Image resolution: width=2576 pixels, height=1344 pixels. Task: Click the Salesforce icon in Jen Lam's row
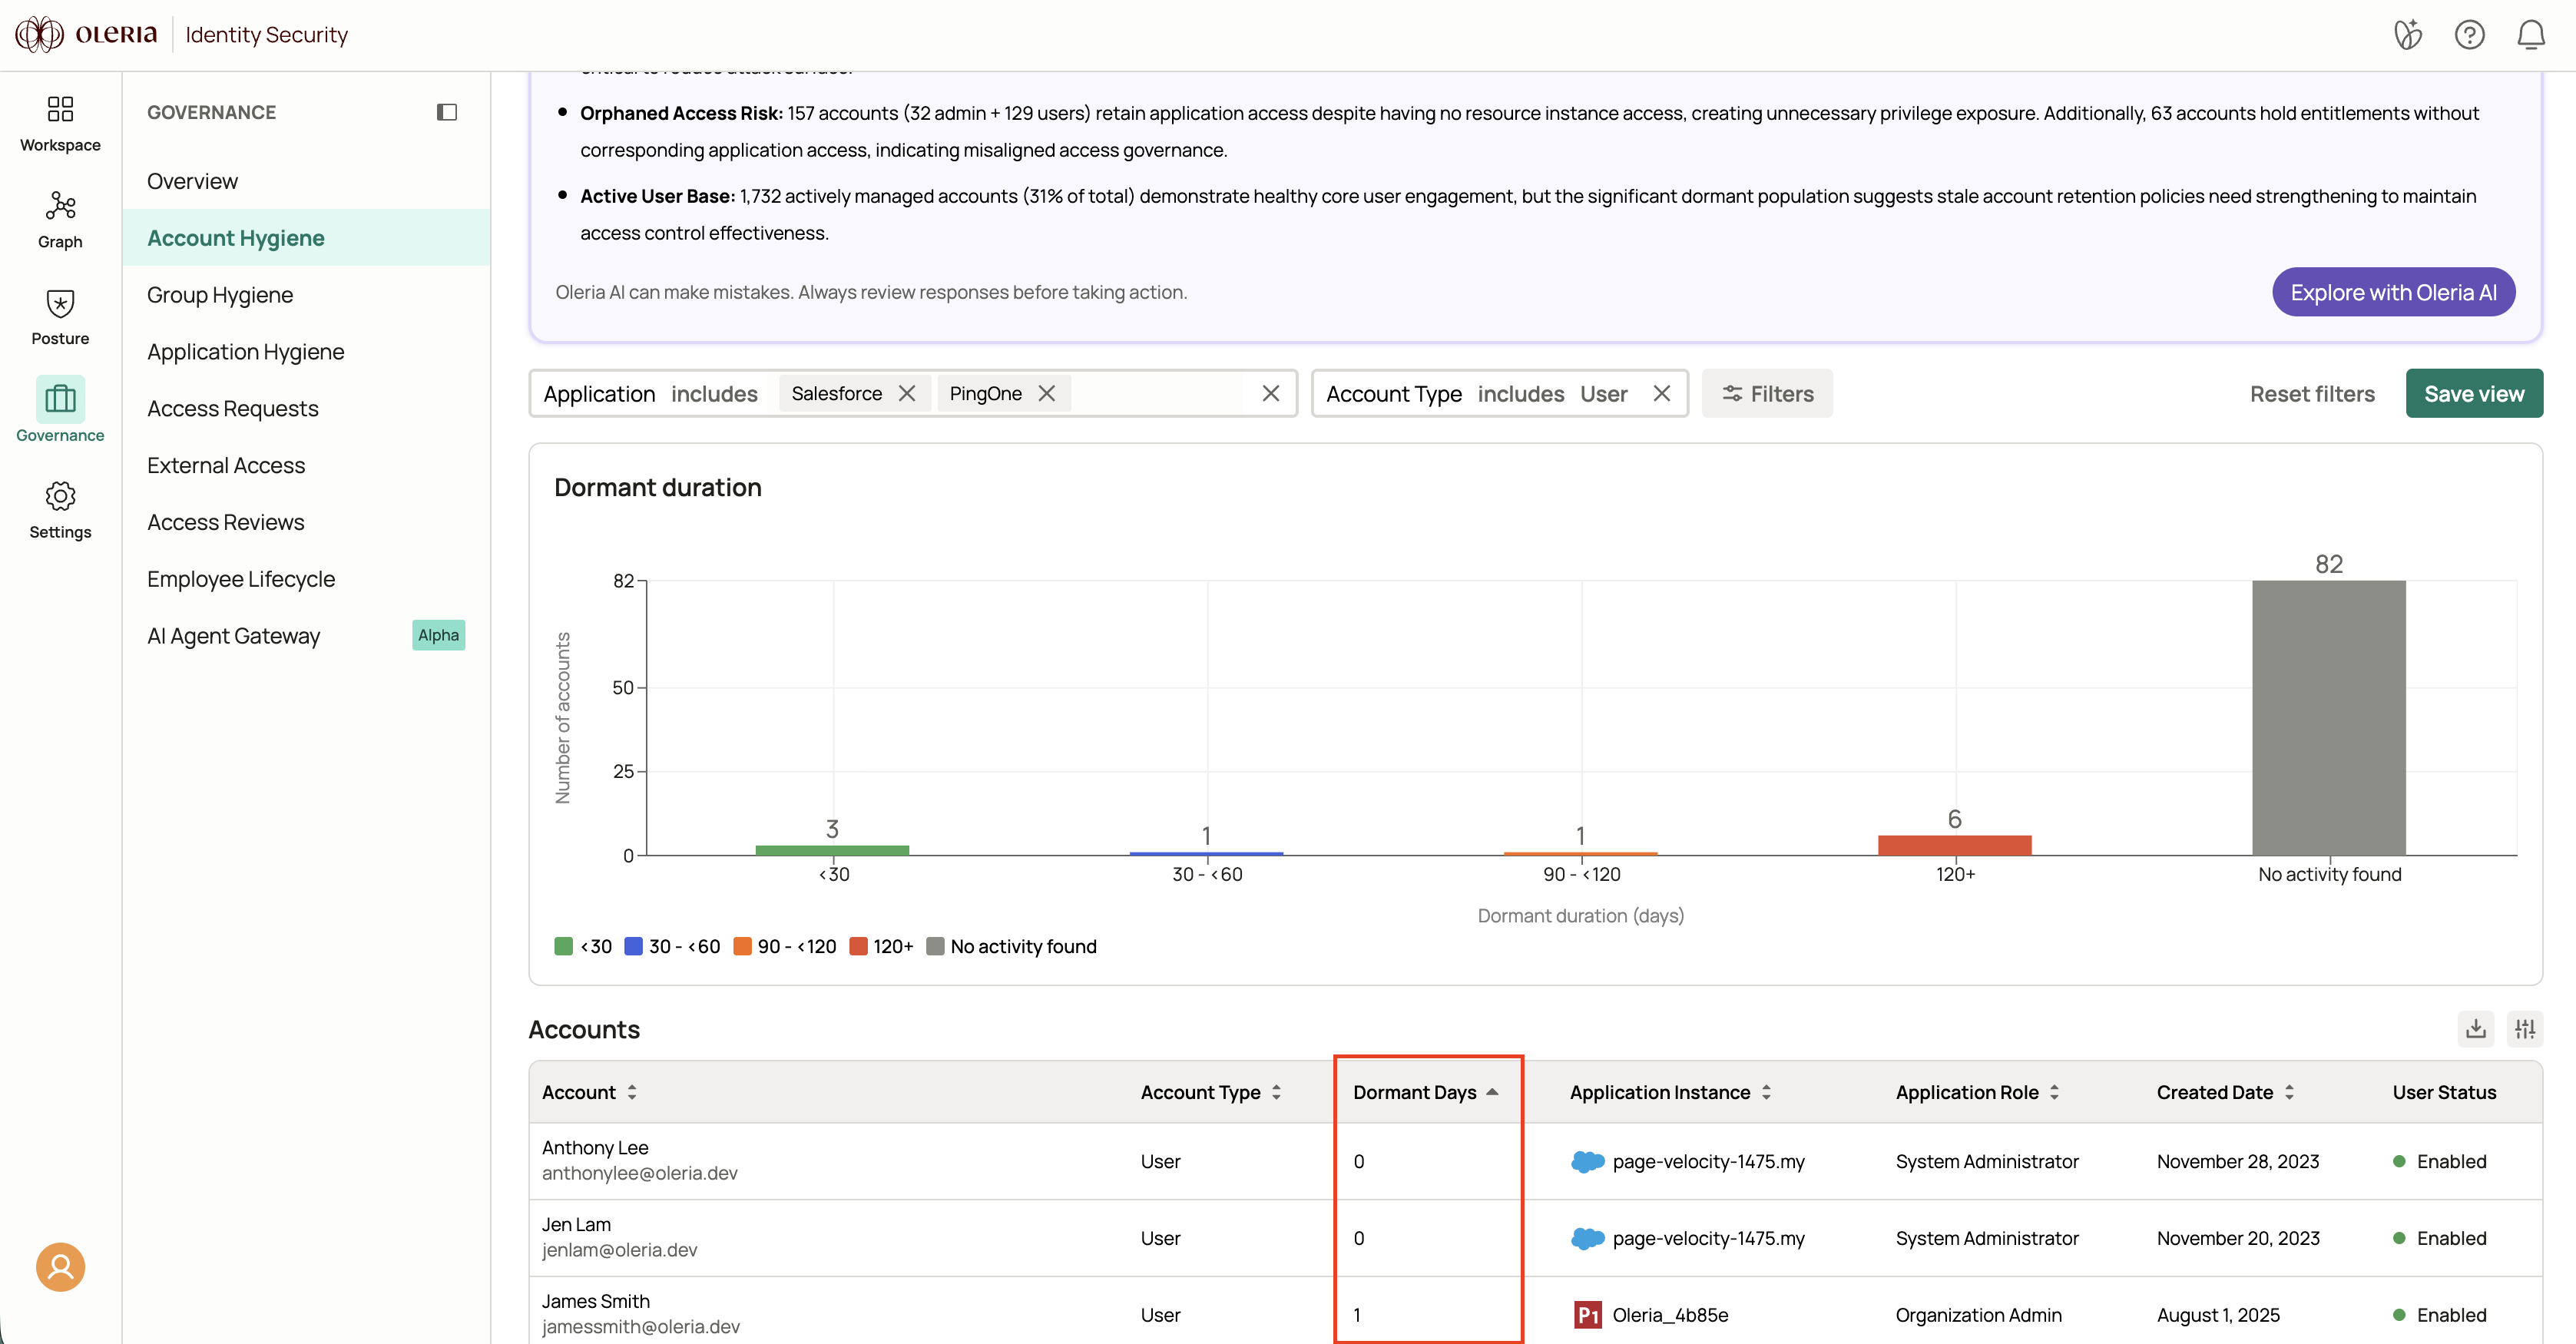pos(1588,1239)
